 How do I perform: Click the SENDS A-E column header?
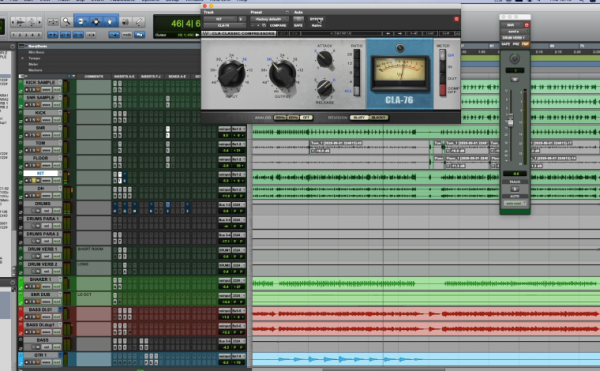(x=177, y=76)
